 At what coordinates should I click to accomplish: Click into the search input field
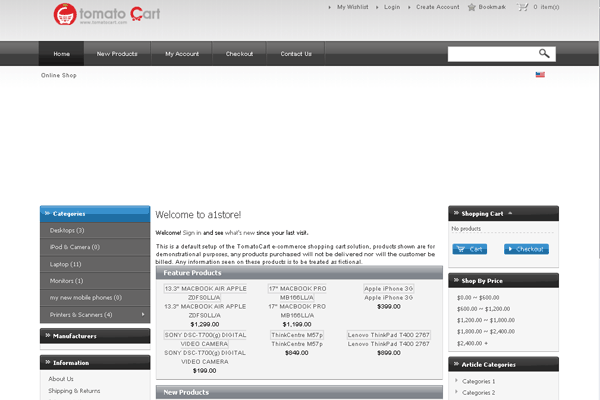pyautogui.click(x=490, y=53)
